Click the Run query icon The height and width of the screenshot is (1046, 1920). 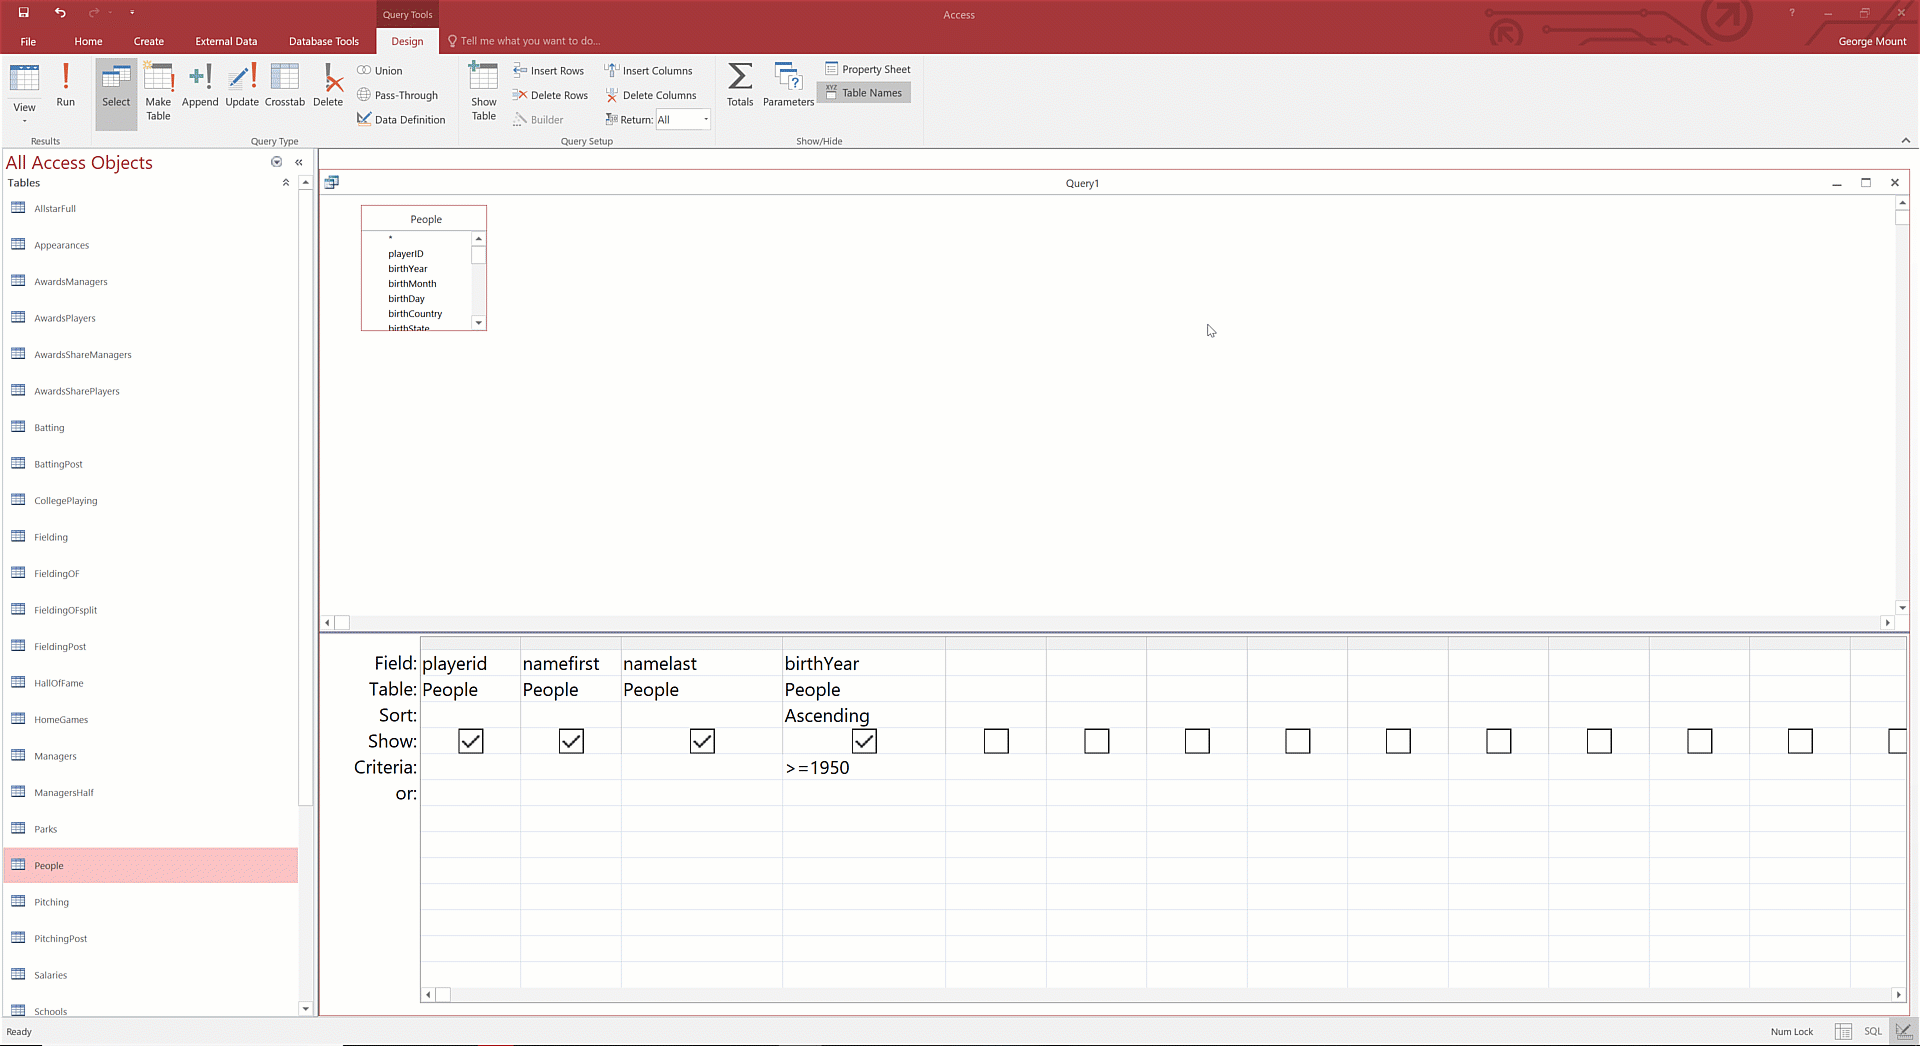[x=65, y=86]
